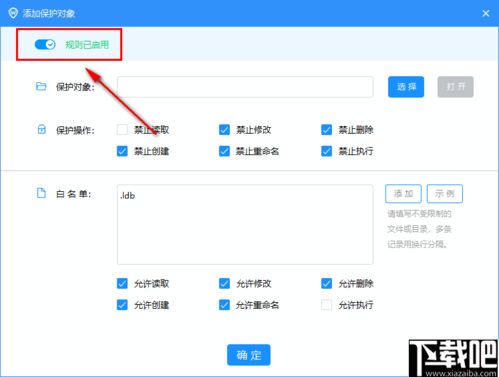Uncheck the 允许重命名 checkbox
Viewport: 499px width, 377px height.
coord(224,305)
